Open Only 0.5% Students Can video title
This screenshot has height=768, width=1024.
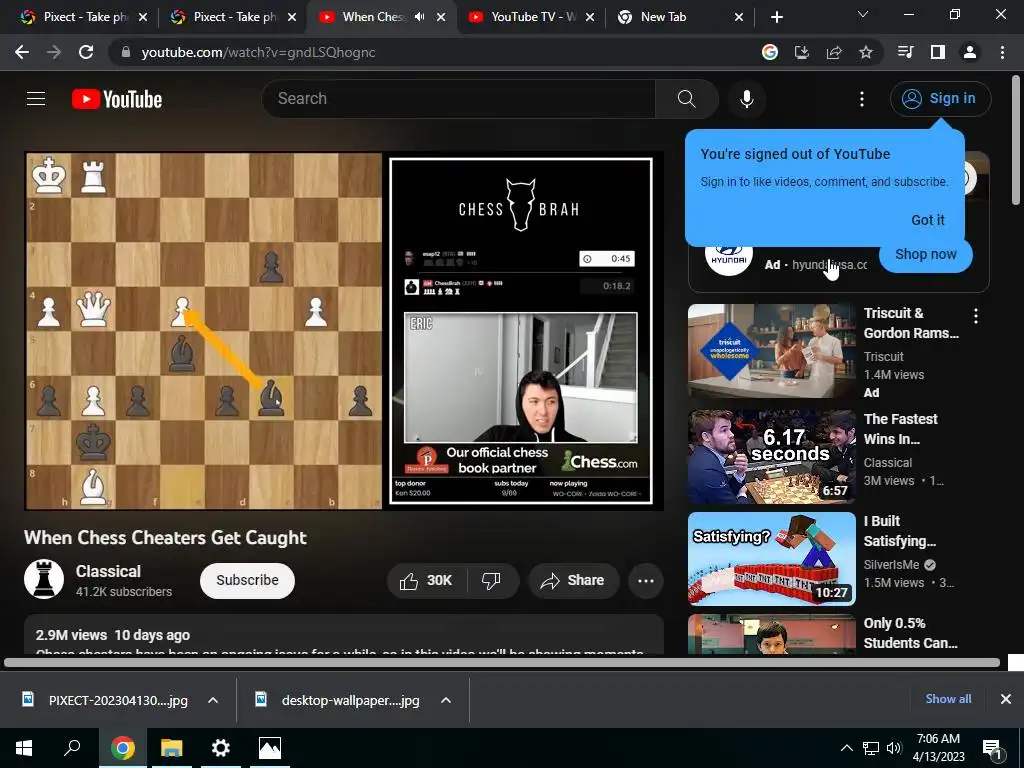(910, 633)
